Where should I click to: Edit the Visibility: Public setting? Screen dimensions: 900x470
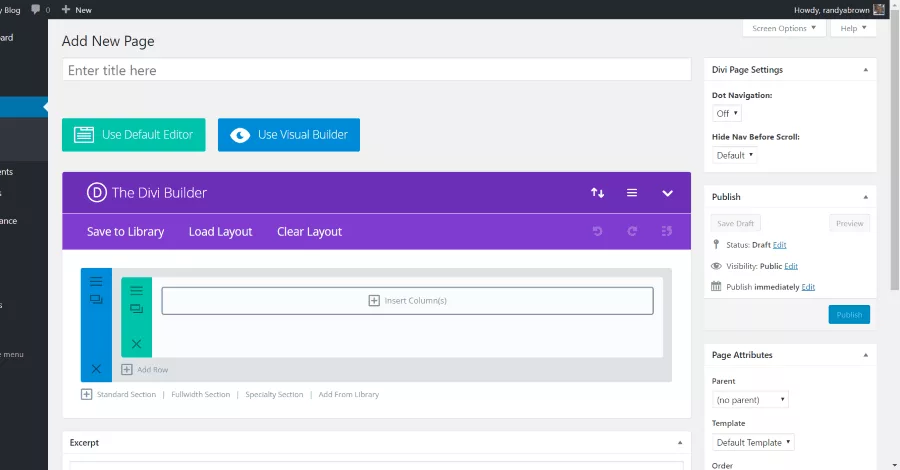click(791, 266)
